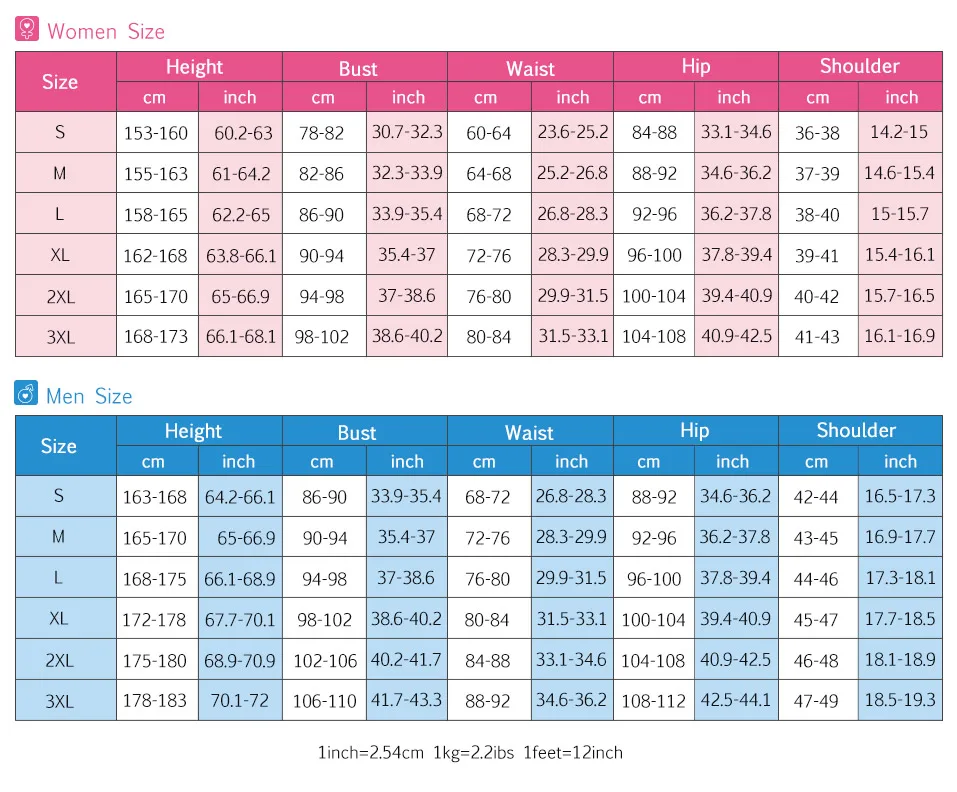957x792 pixels.
Task: Select the XL row label in women's table
Action: pyautogui.click(x=60, y=255)
